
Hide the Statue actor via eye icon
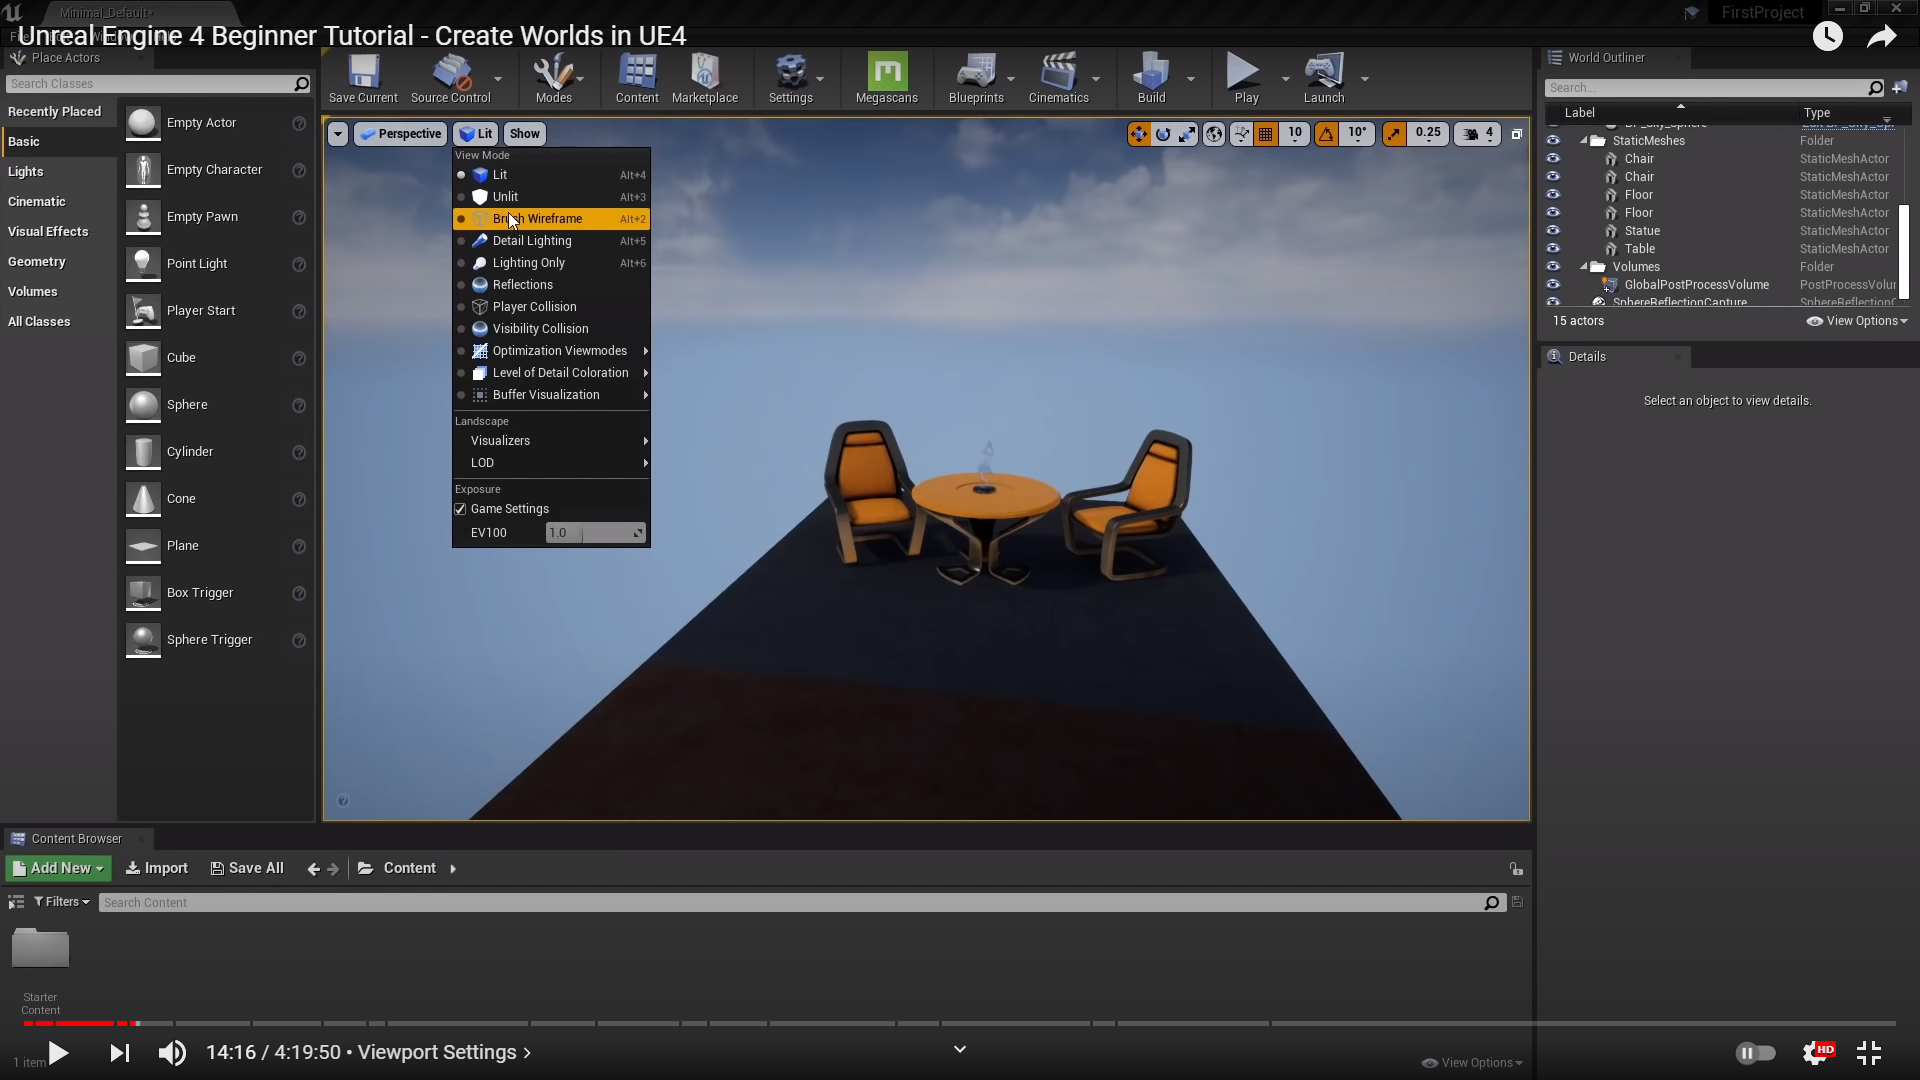click(x=1553, y=231)
